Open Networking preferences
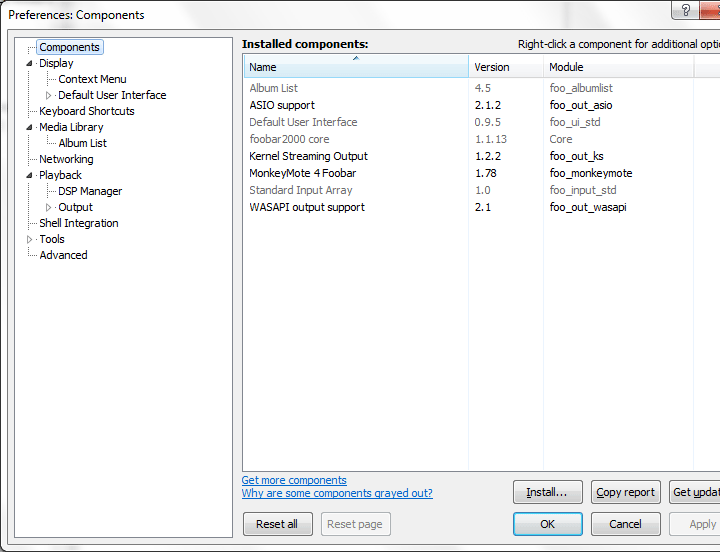 [x=66, y=159]
